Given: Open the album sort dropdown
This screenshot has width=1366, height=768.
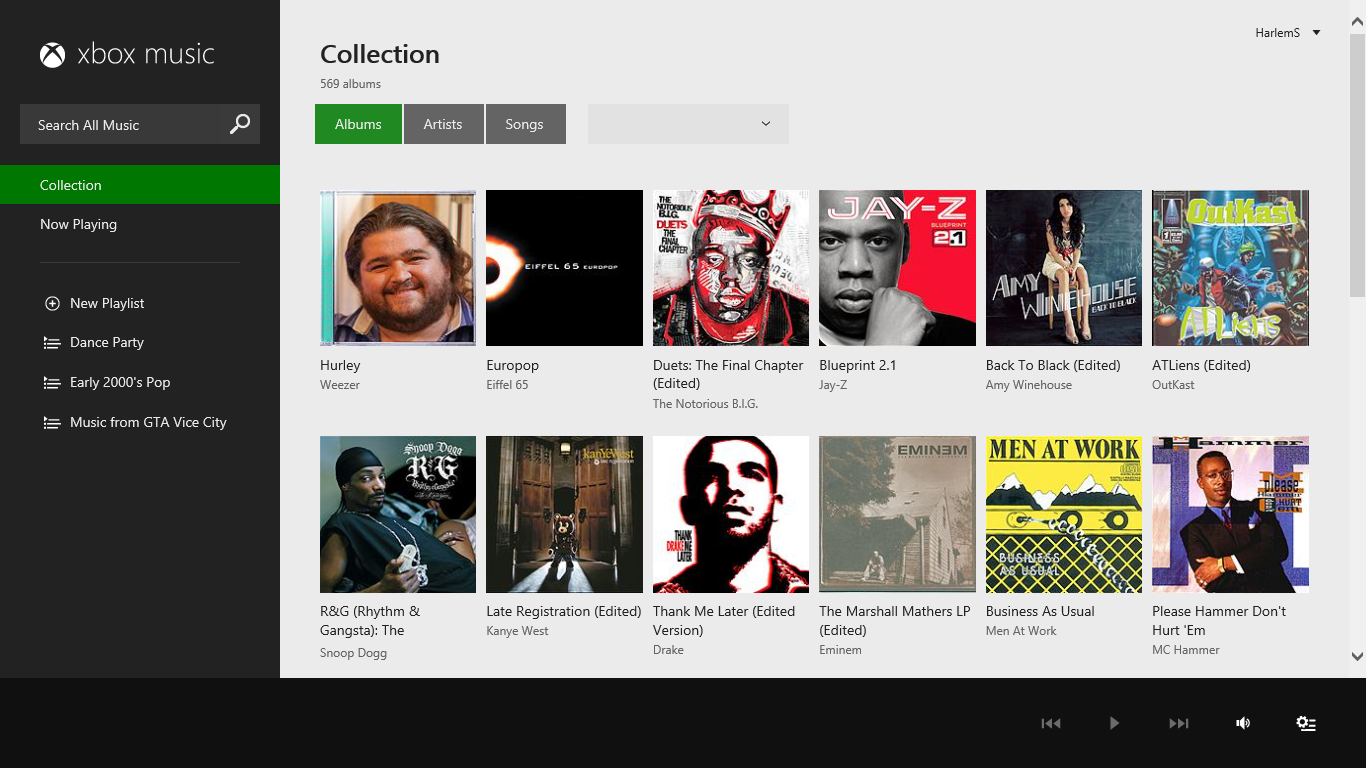Looking at the screenshot, I should [688, 123].
